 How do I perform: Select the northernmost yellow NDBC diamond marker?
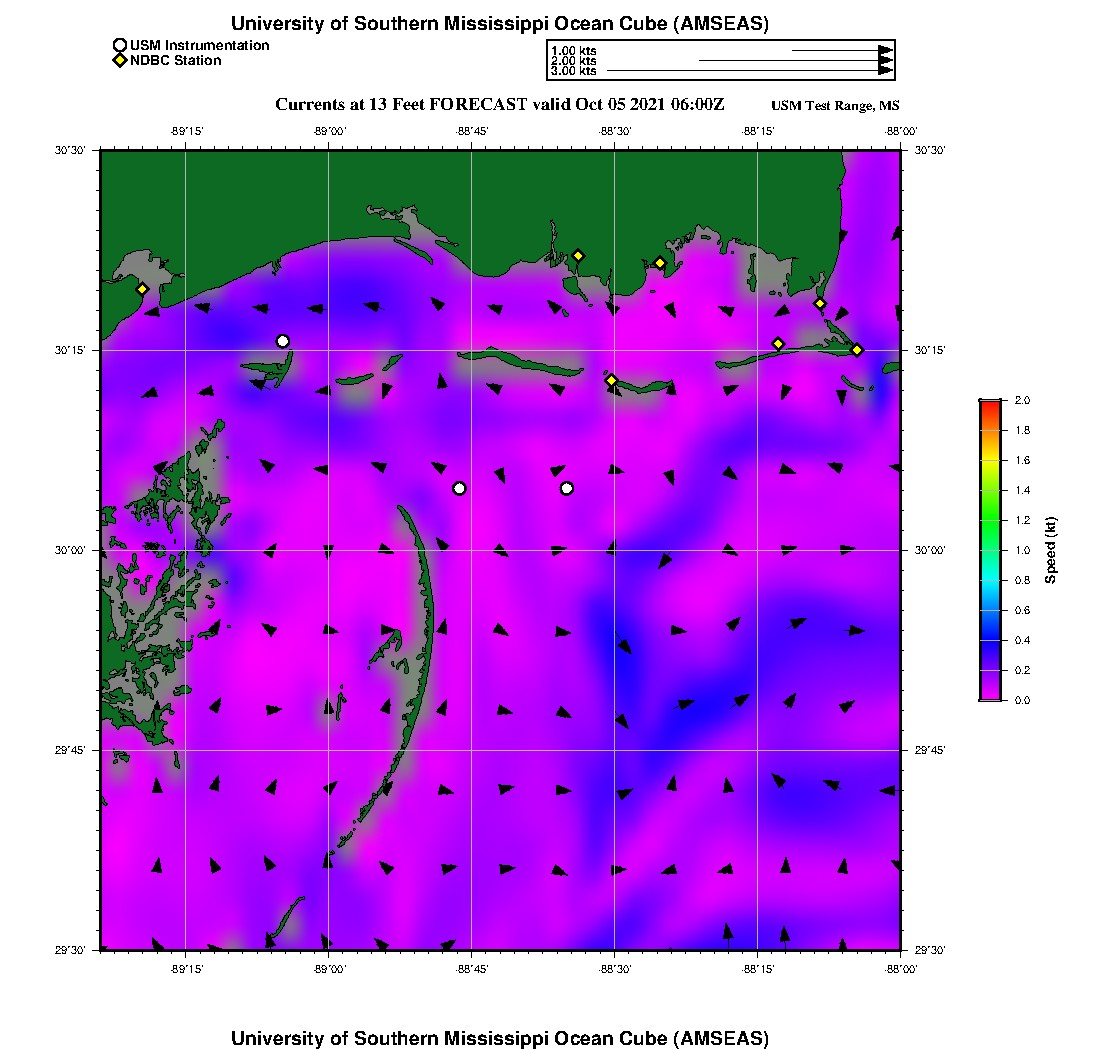point(578,255)
